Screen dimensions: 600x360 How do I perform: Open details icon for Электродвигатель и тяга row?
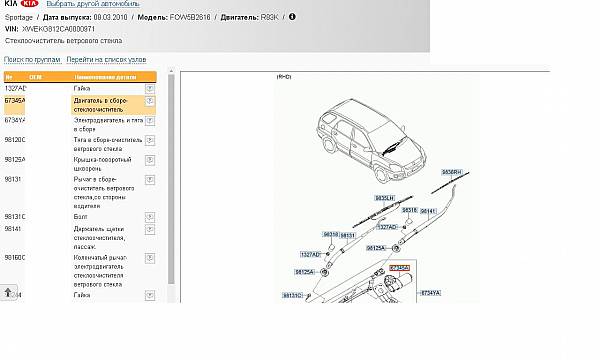[x=150, y=121]
